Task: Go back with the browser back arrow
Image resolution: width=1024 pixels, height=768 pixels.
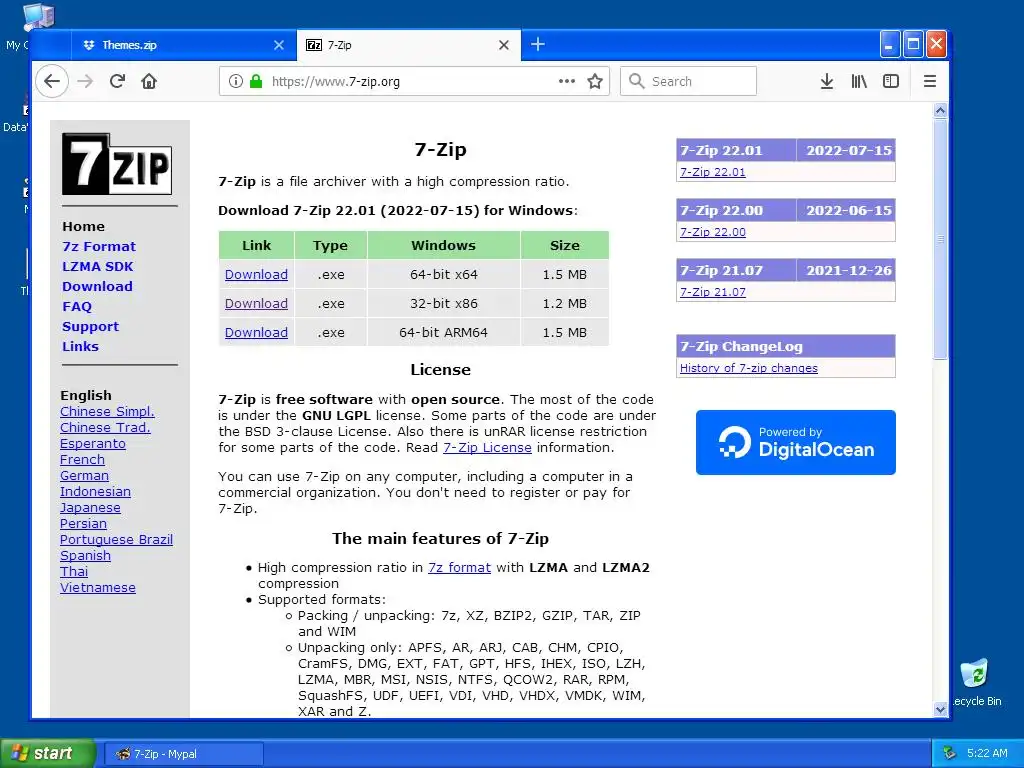Action: [52, 81]
